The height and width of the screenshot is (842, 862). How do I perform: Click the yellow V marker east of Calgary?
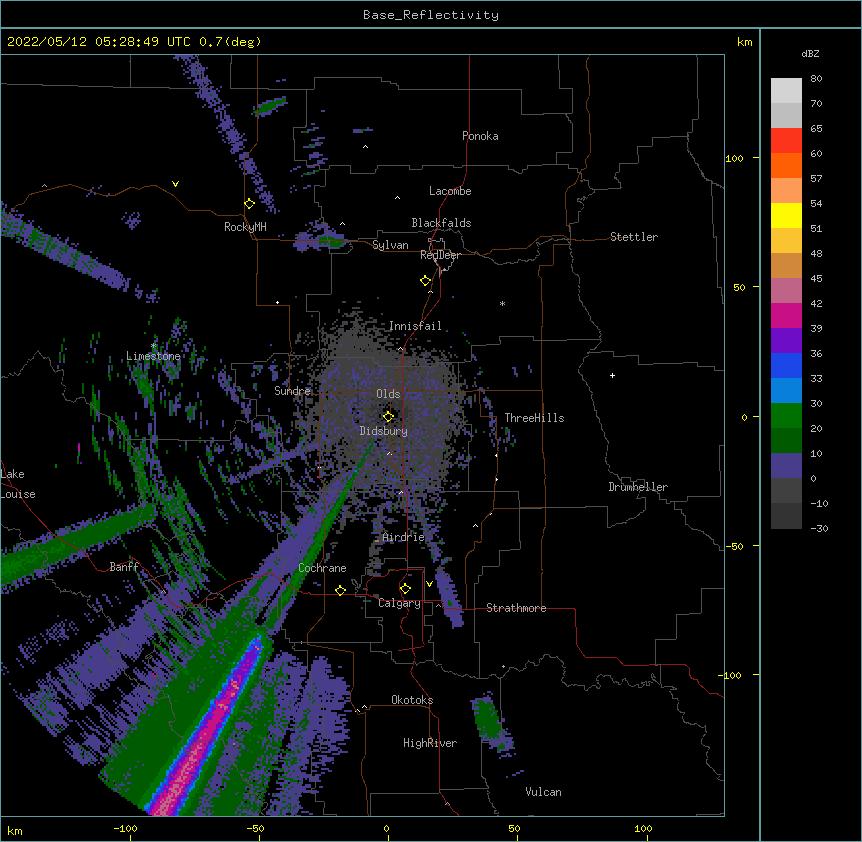point(429,584)
